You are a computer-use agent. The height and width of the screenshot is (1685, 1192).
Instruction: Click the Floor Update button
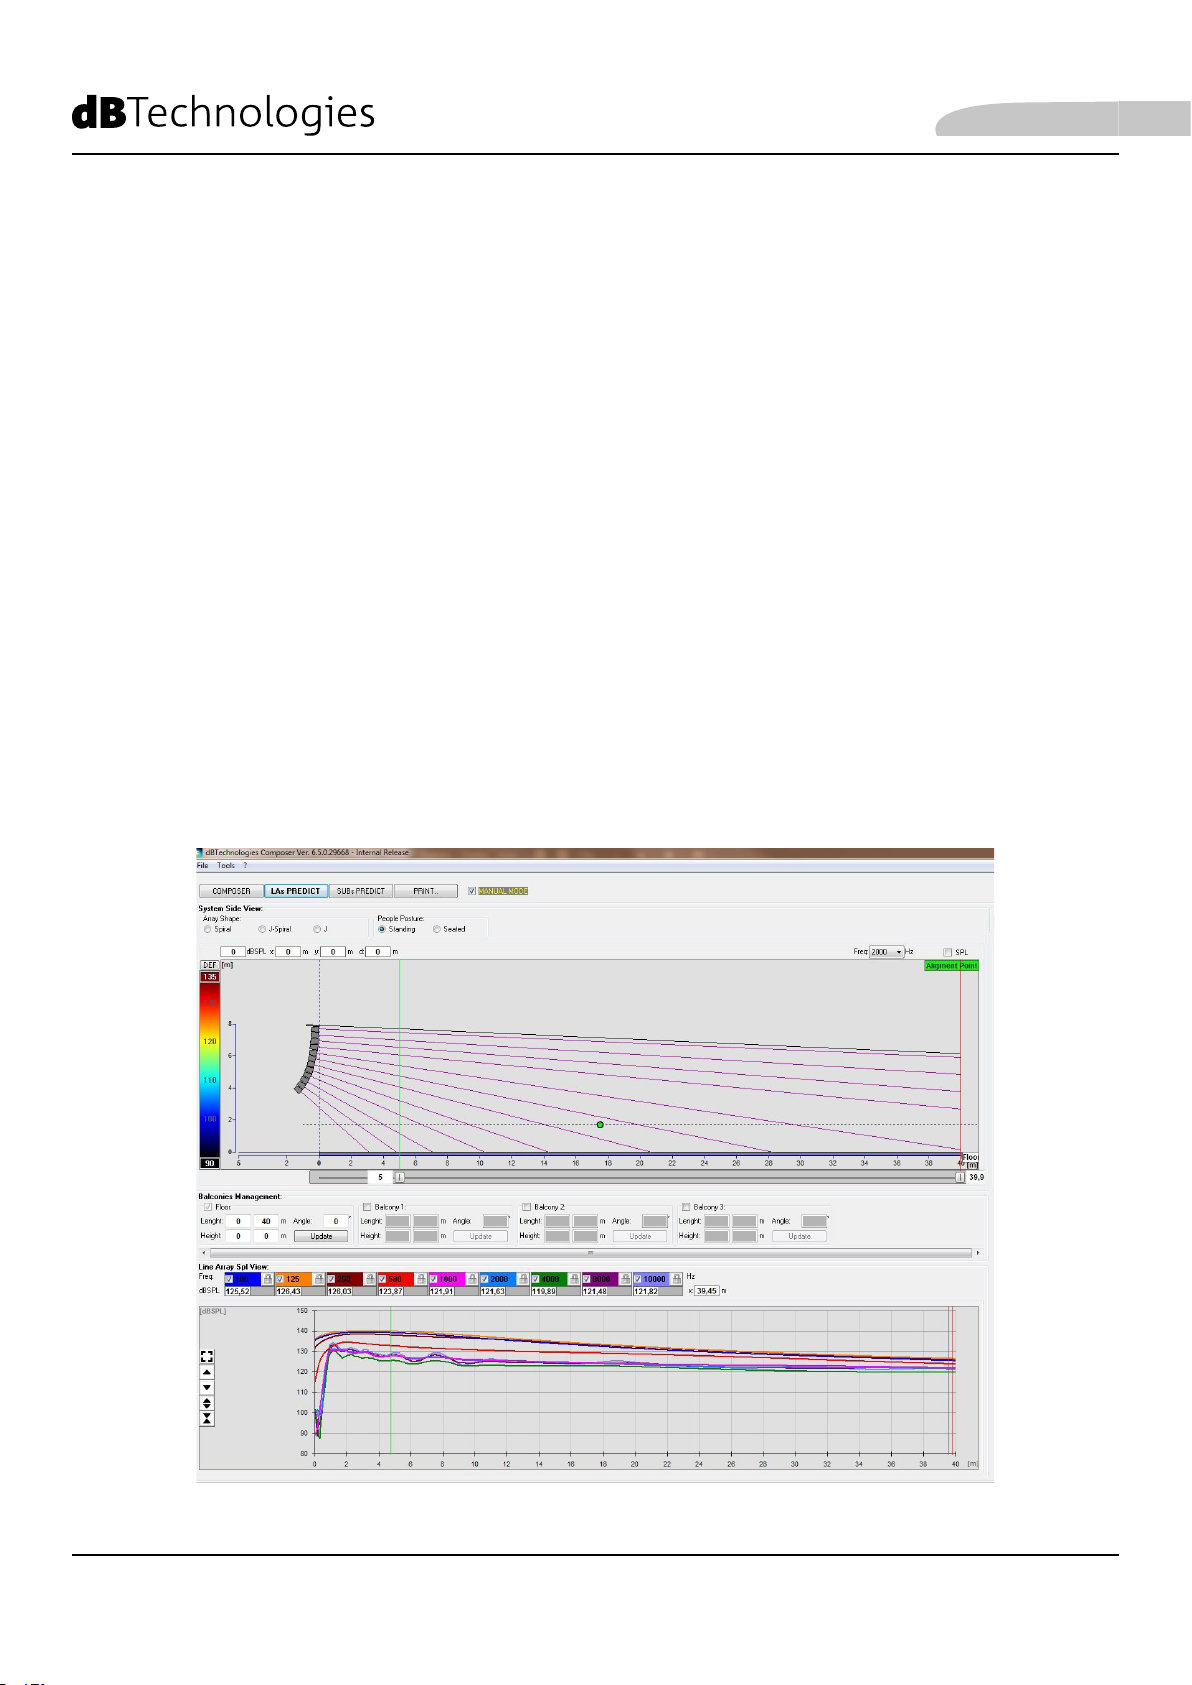pos(321,1236)
